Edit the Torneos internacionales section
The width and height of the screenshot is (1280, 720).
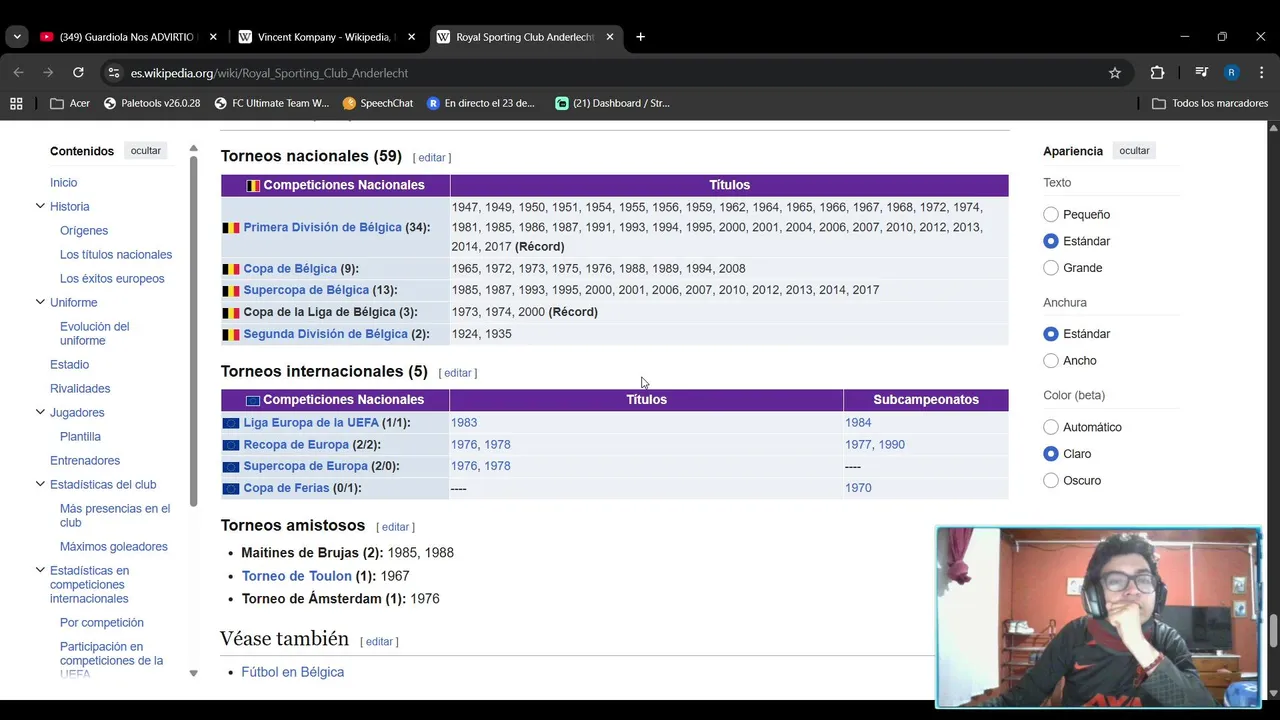(x=458, y=373)
